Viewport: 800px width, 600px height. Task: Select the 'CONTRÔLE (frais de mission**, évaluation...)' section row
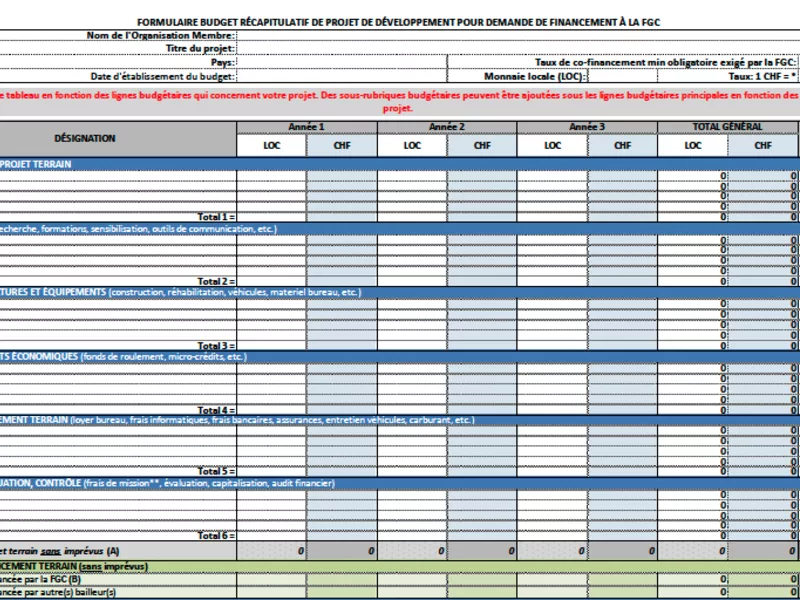pos(400,483)
